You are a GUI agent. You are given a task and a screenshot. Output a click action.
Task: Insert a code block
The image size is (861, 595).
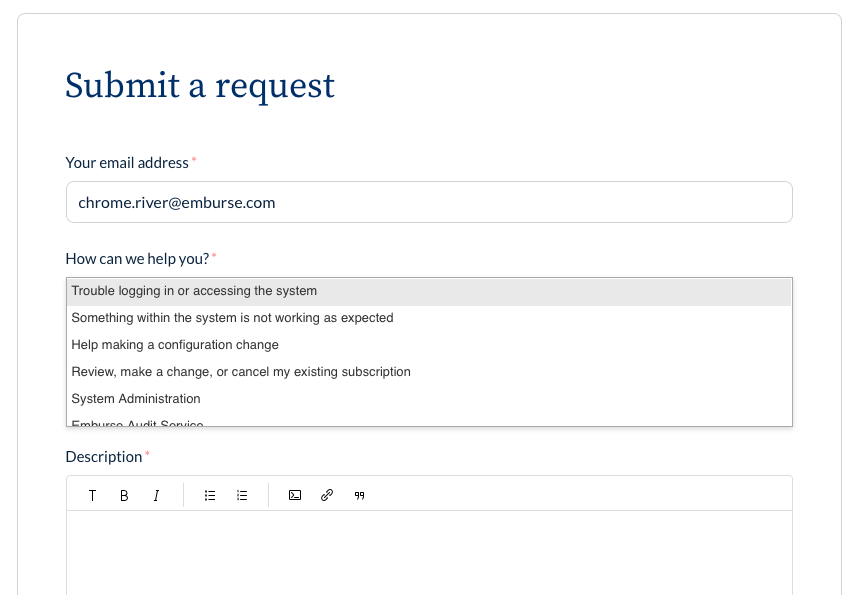pos(295,496)
